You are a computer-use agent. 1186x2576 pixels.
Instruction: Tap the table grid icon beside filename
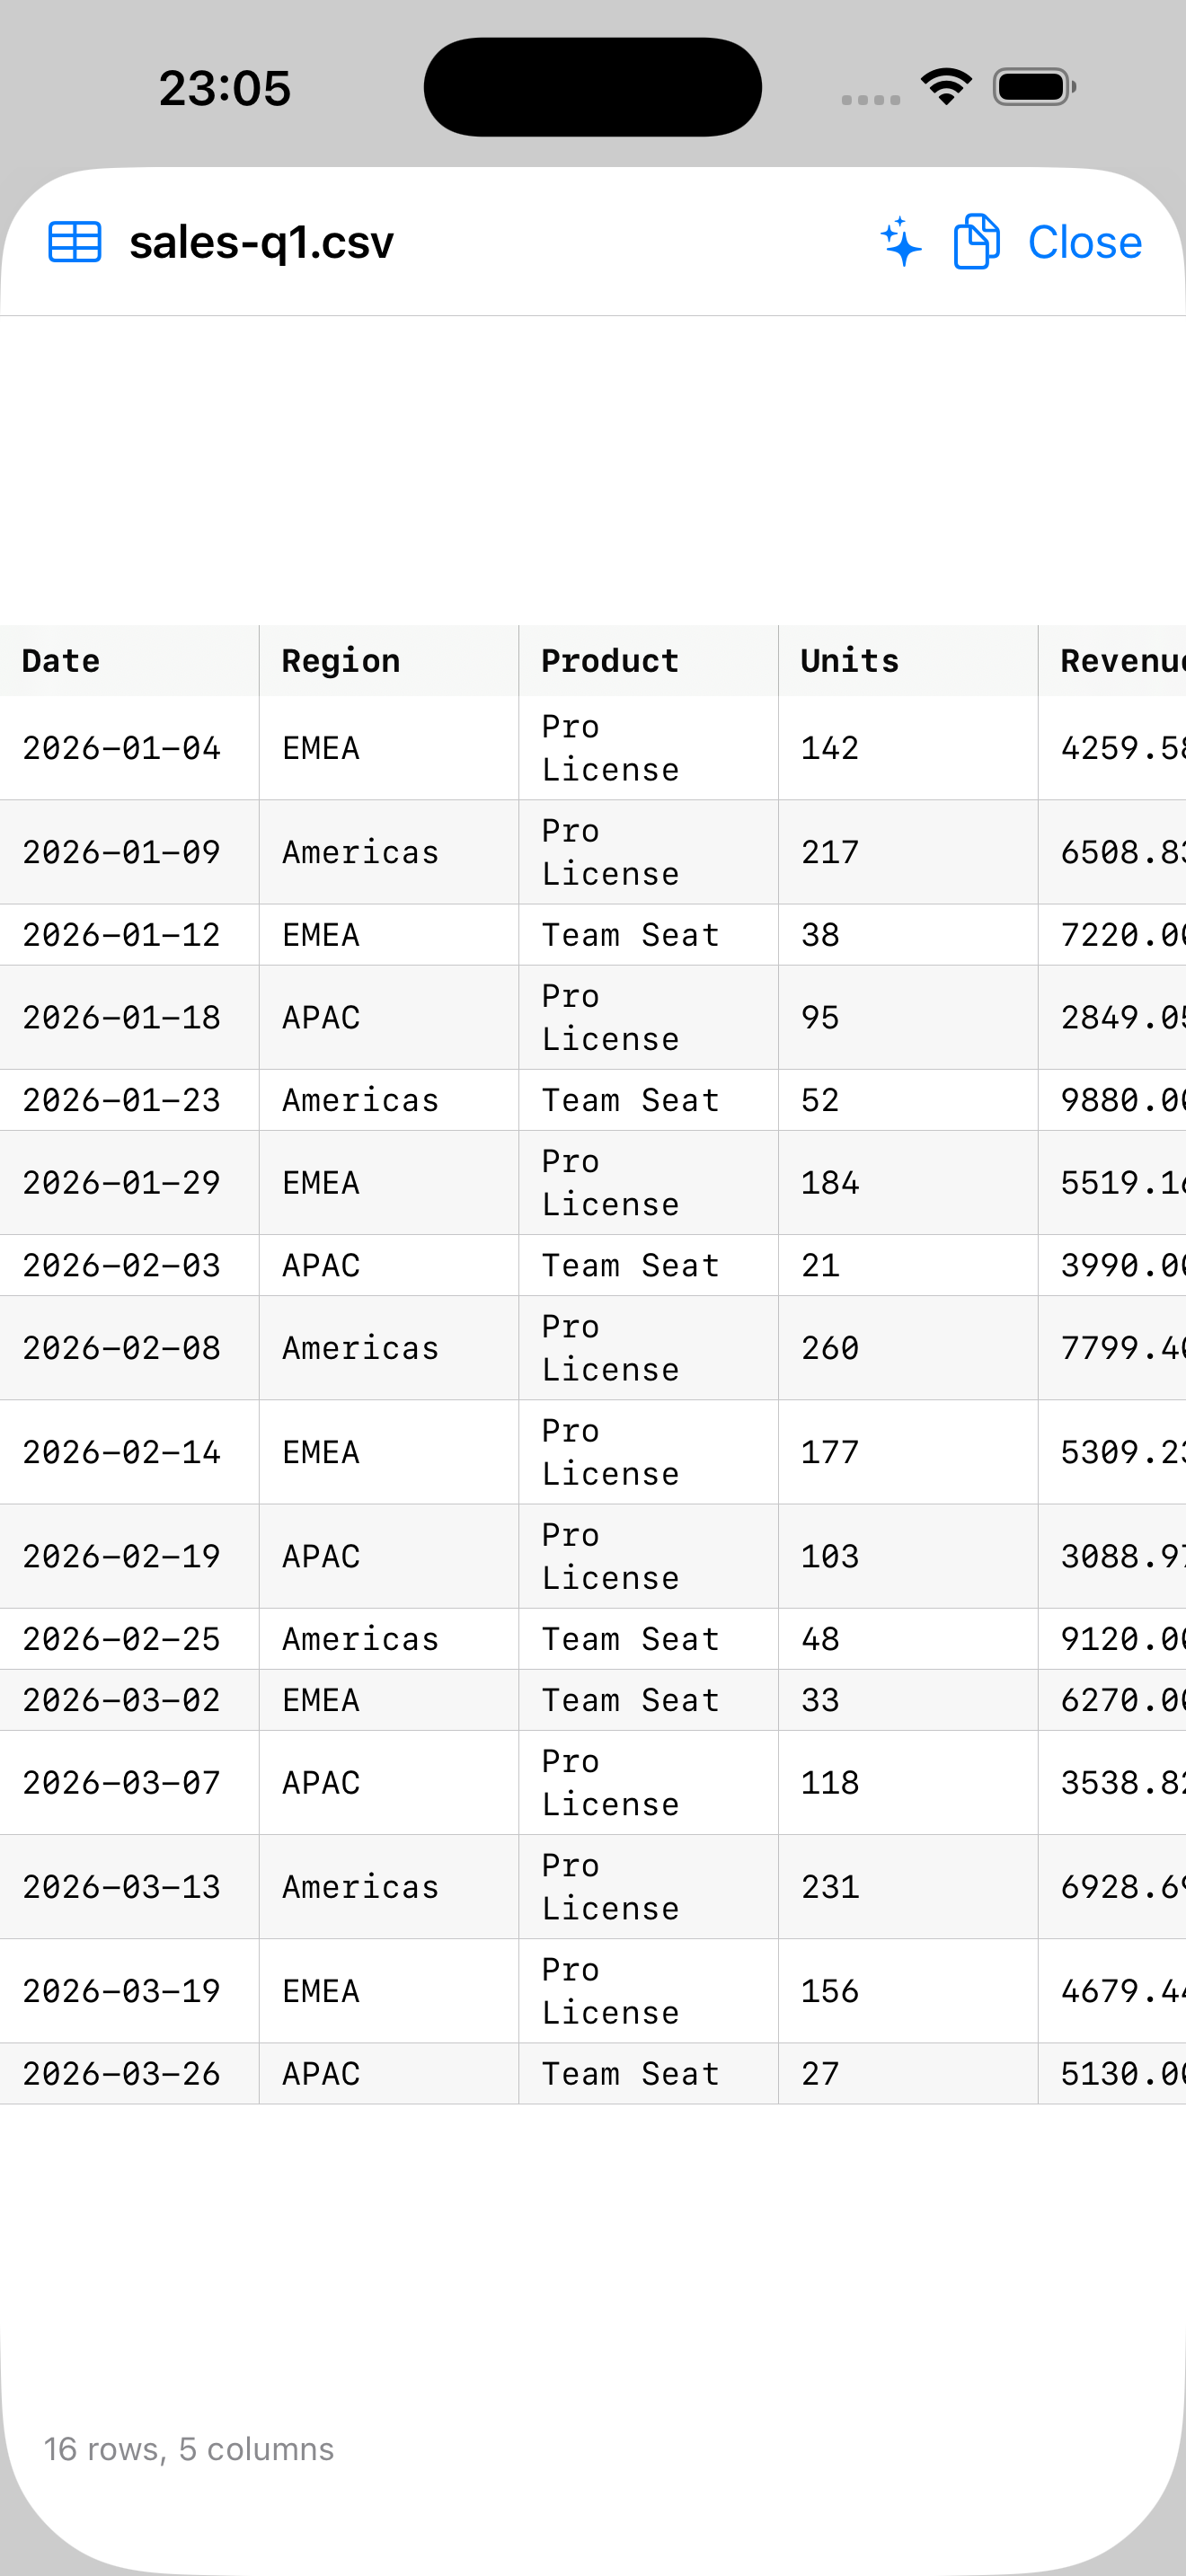(75, 242)
